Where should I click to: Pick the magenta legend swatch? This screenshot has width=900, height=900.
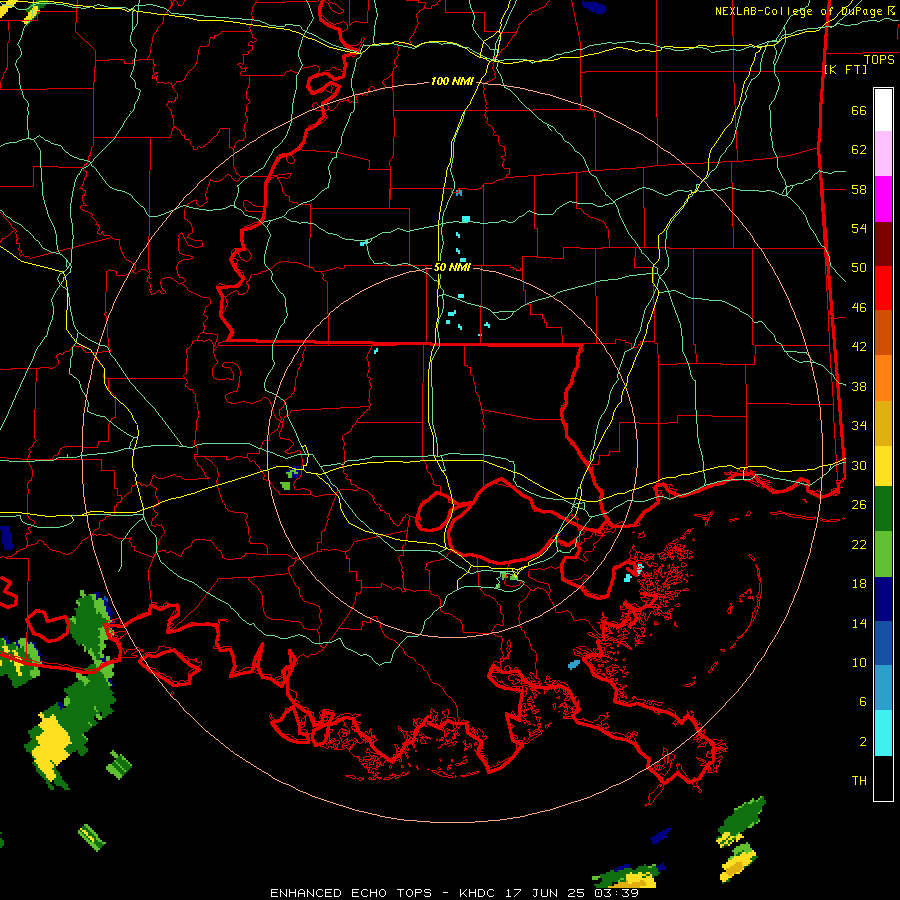[883, 199]
